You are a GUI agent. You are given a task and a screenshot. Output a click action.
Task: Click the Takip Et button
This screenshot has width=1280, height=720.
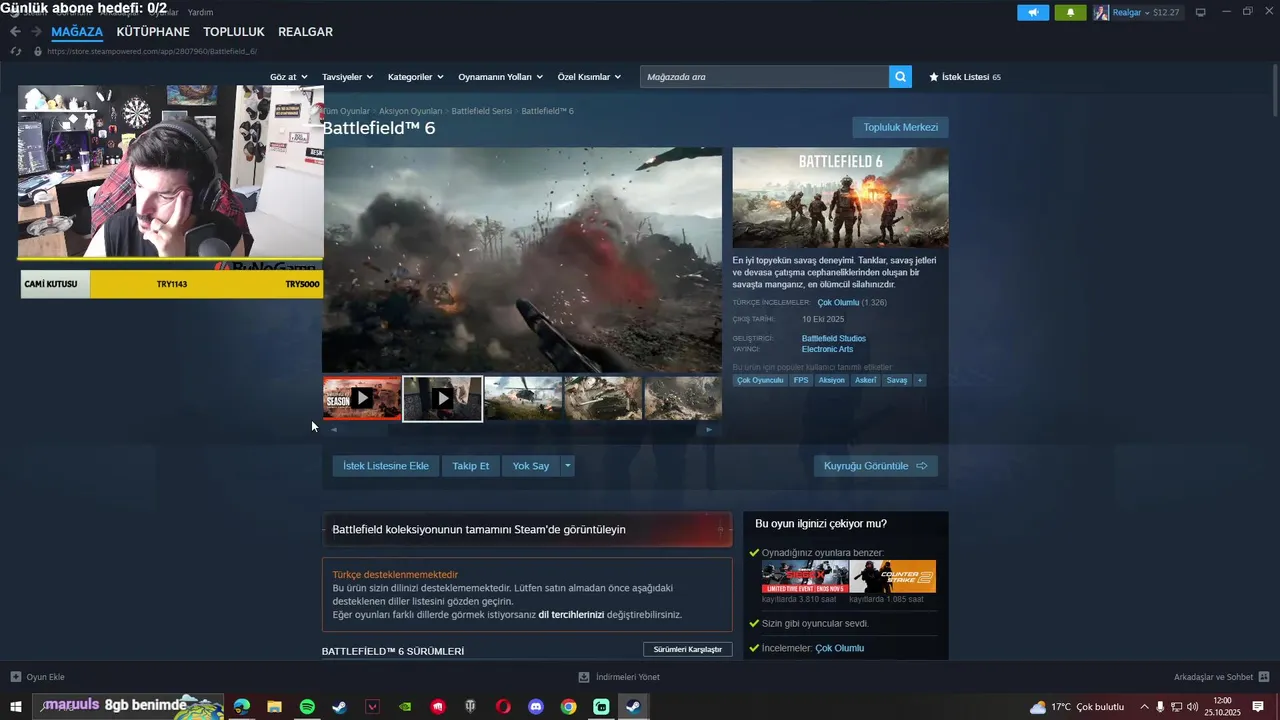[x=471, y=466]
